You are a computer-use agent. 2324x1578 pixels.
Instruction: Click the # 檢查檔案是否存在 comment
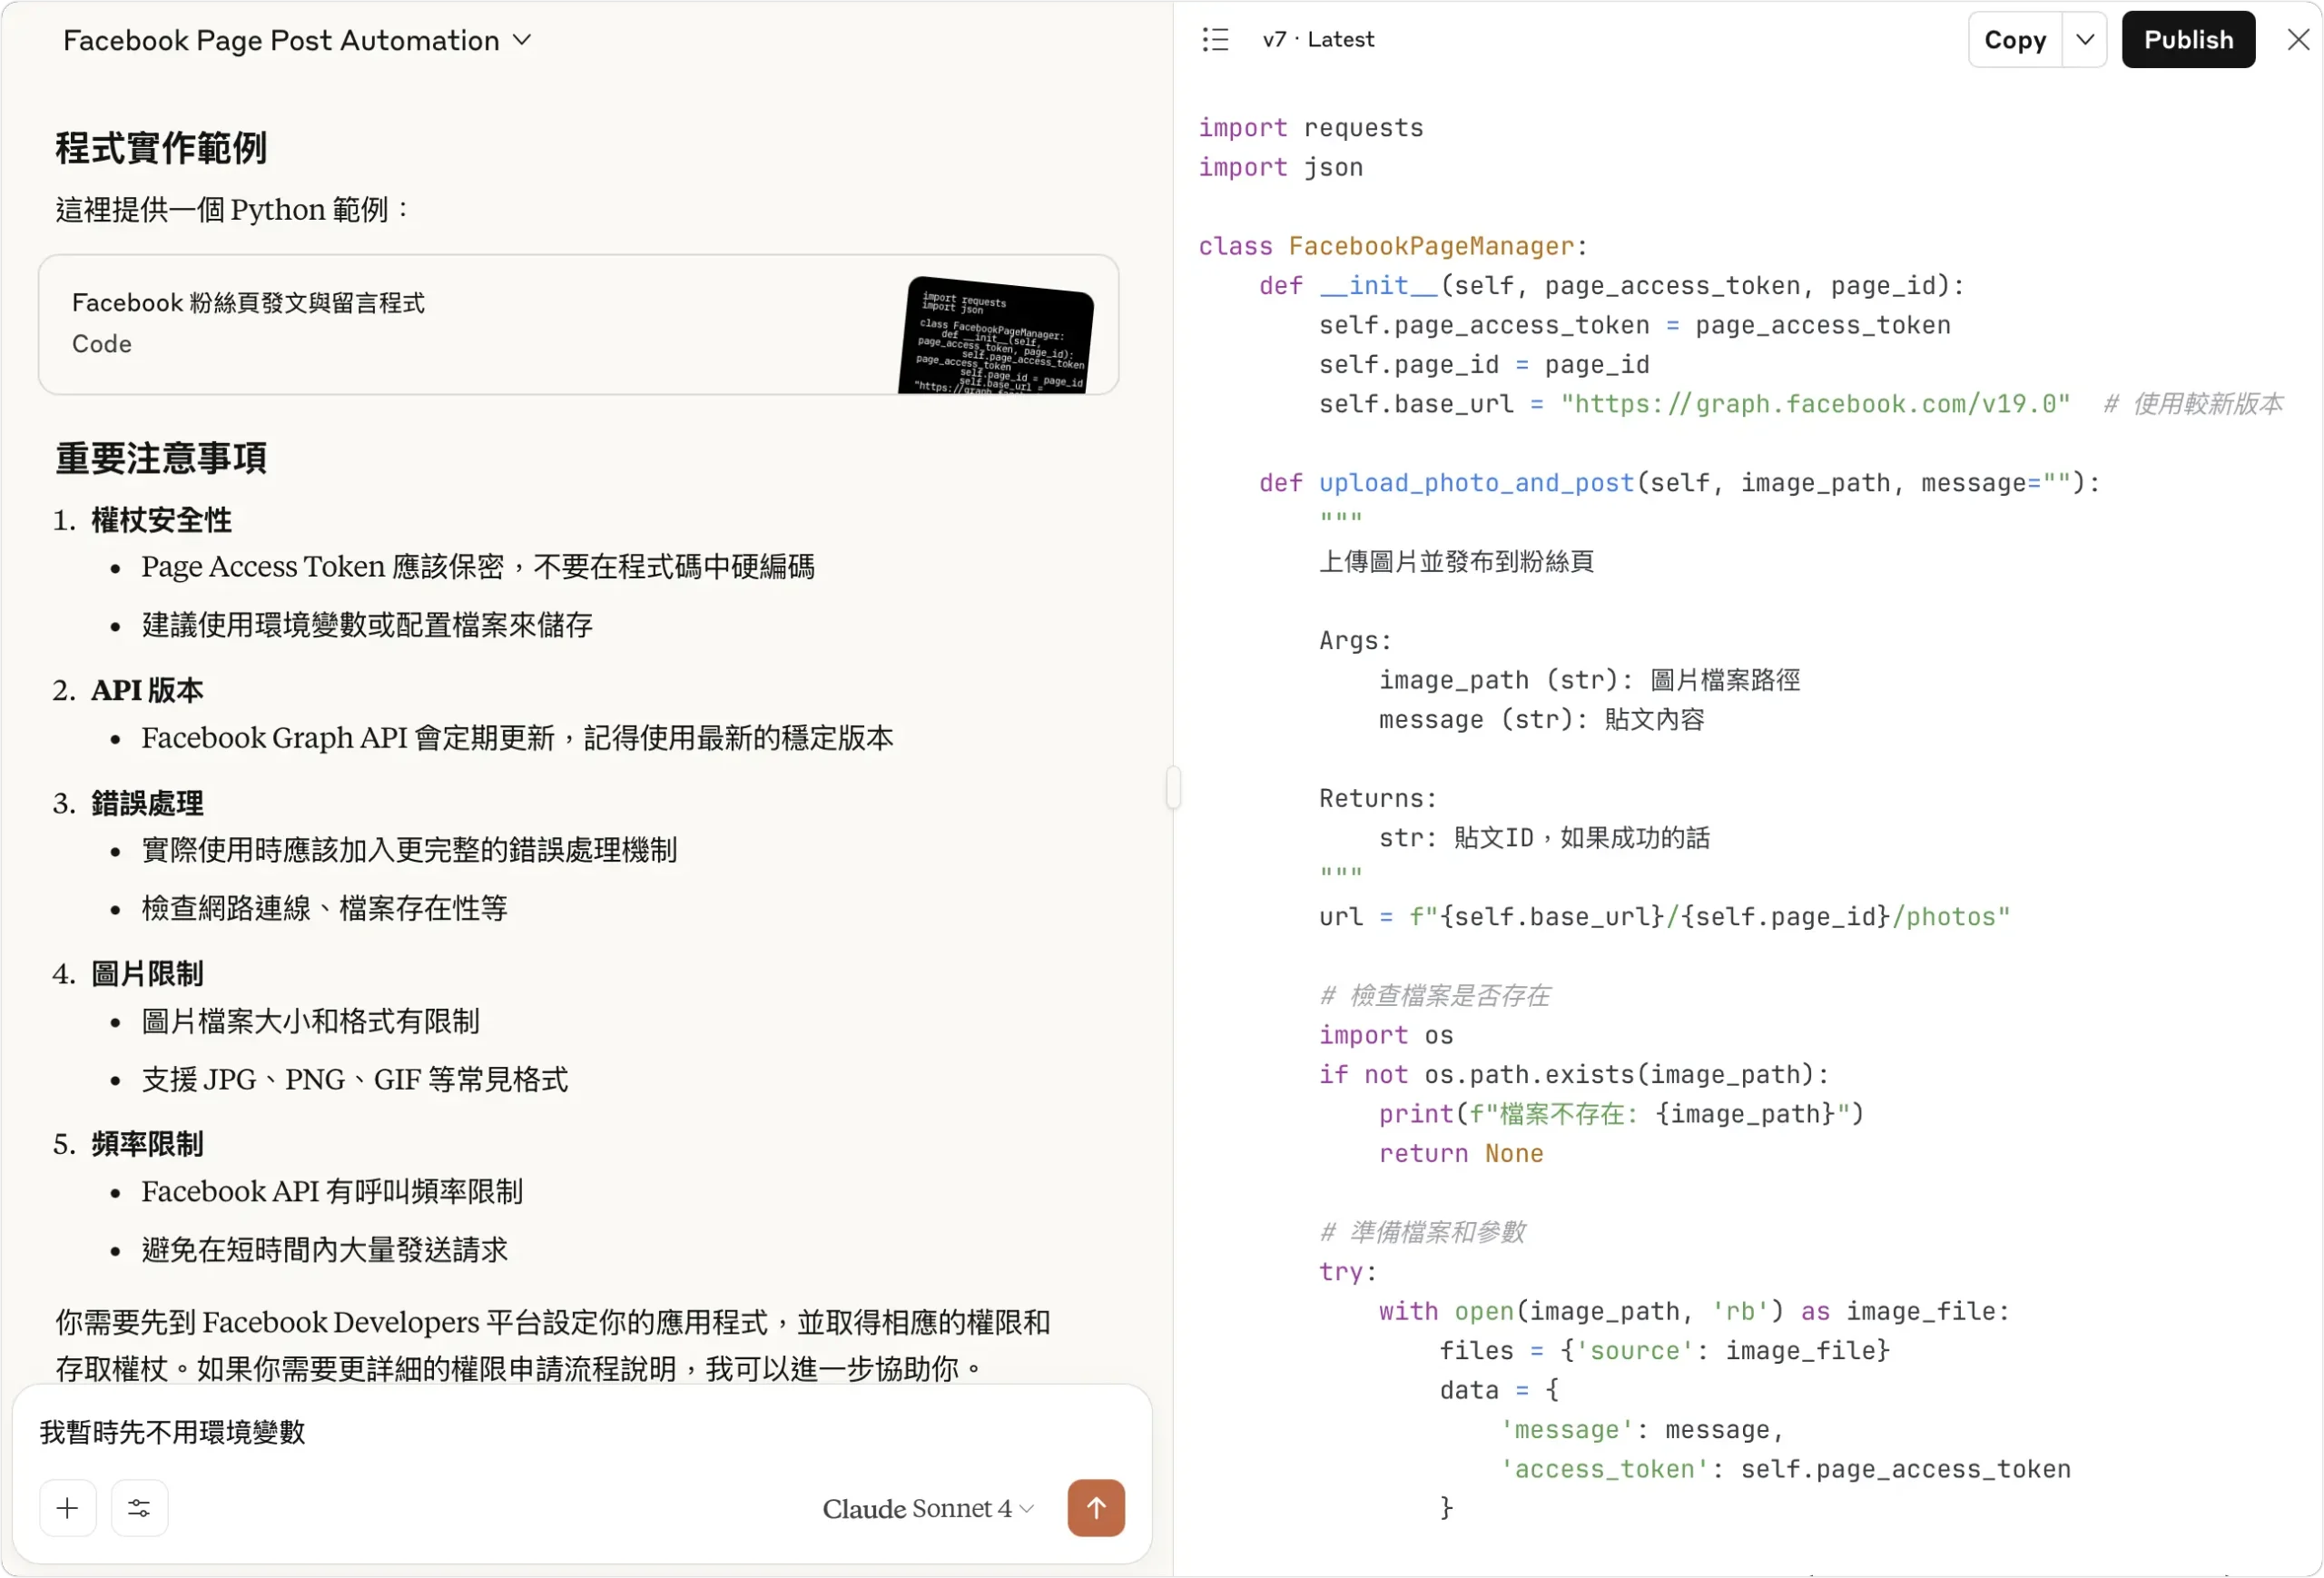pos(1435,996)
